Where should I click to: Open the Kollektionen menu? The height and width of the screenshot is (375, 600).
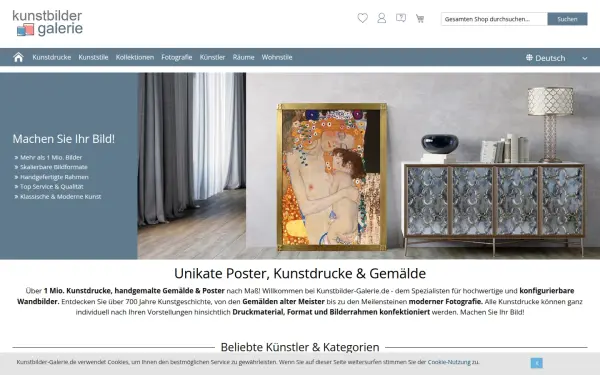[x=135, y=57]
